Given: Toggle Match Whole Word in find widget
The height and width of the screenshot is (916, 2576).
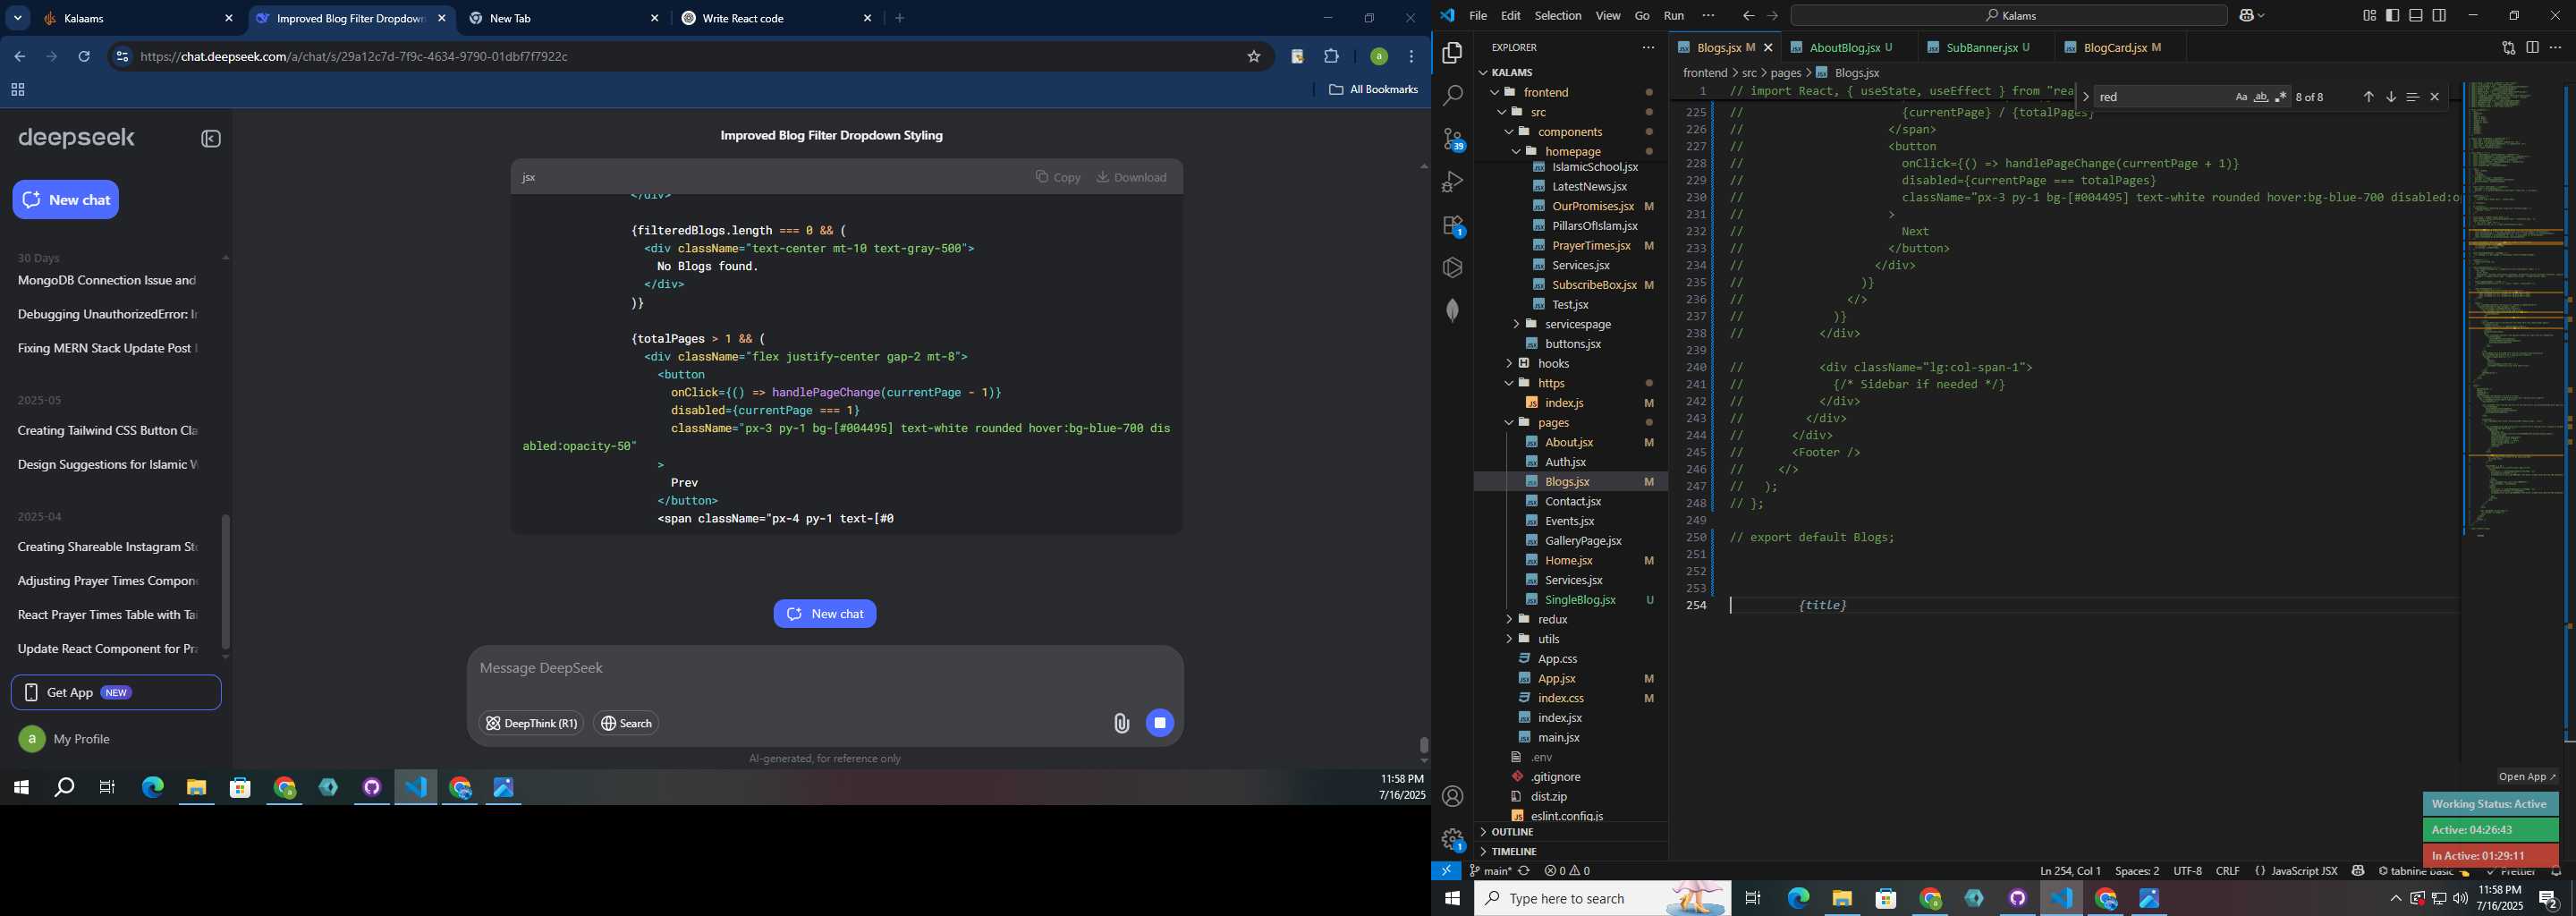Looking at the screenshot, I should pos(2261,97).
